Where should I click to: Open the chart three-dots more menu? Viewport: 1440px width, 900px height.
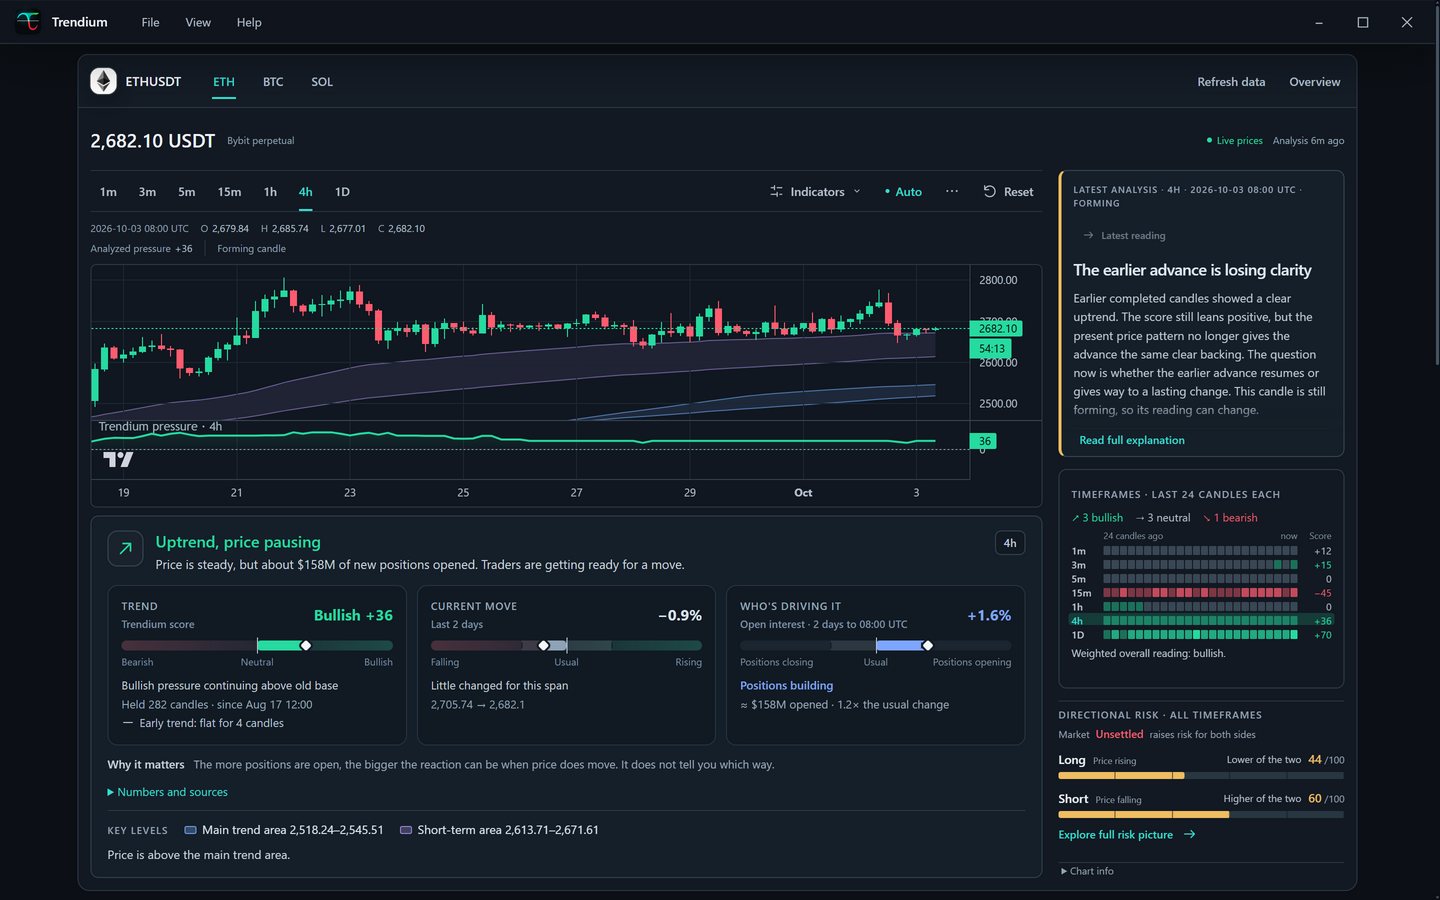(x=952, y=191)
